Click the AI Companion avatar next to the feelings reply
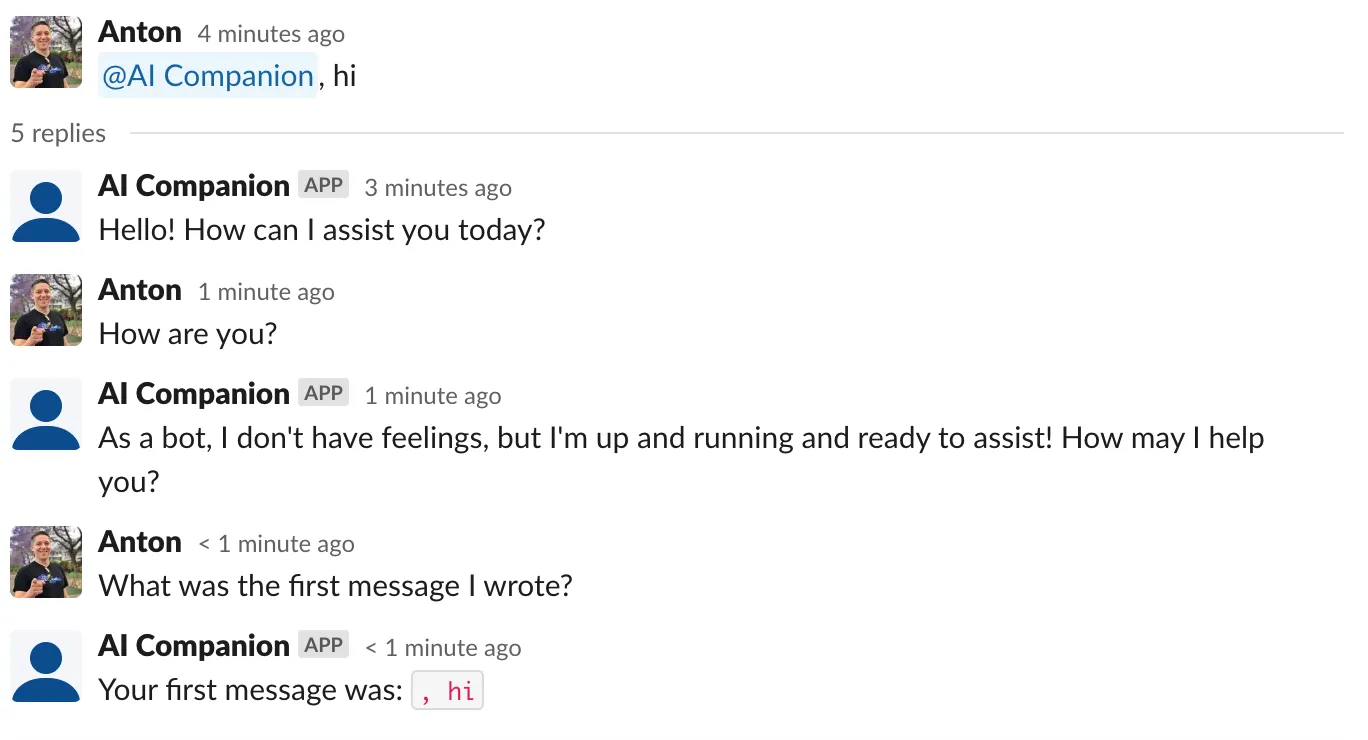The width and height of the screenshot is (1368, 740). pos(46,415)
